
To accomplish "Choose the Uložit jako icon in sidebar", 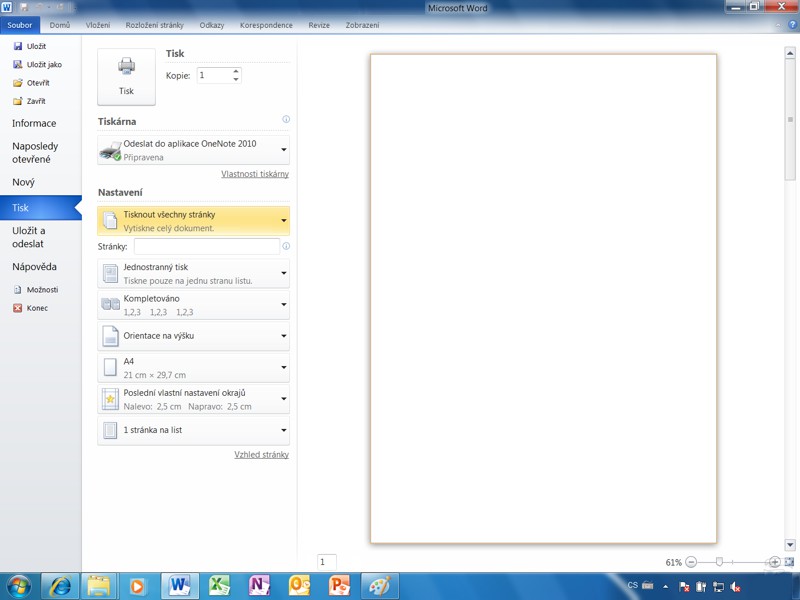I will click(x=18, y=65).
